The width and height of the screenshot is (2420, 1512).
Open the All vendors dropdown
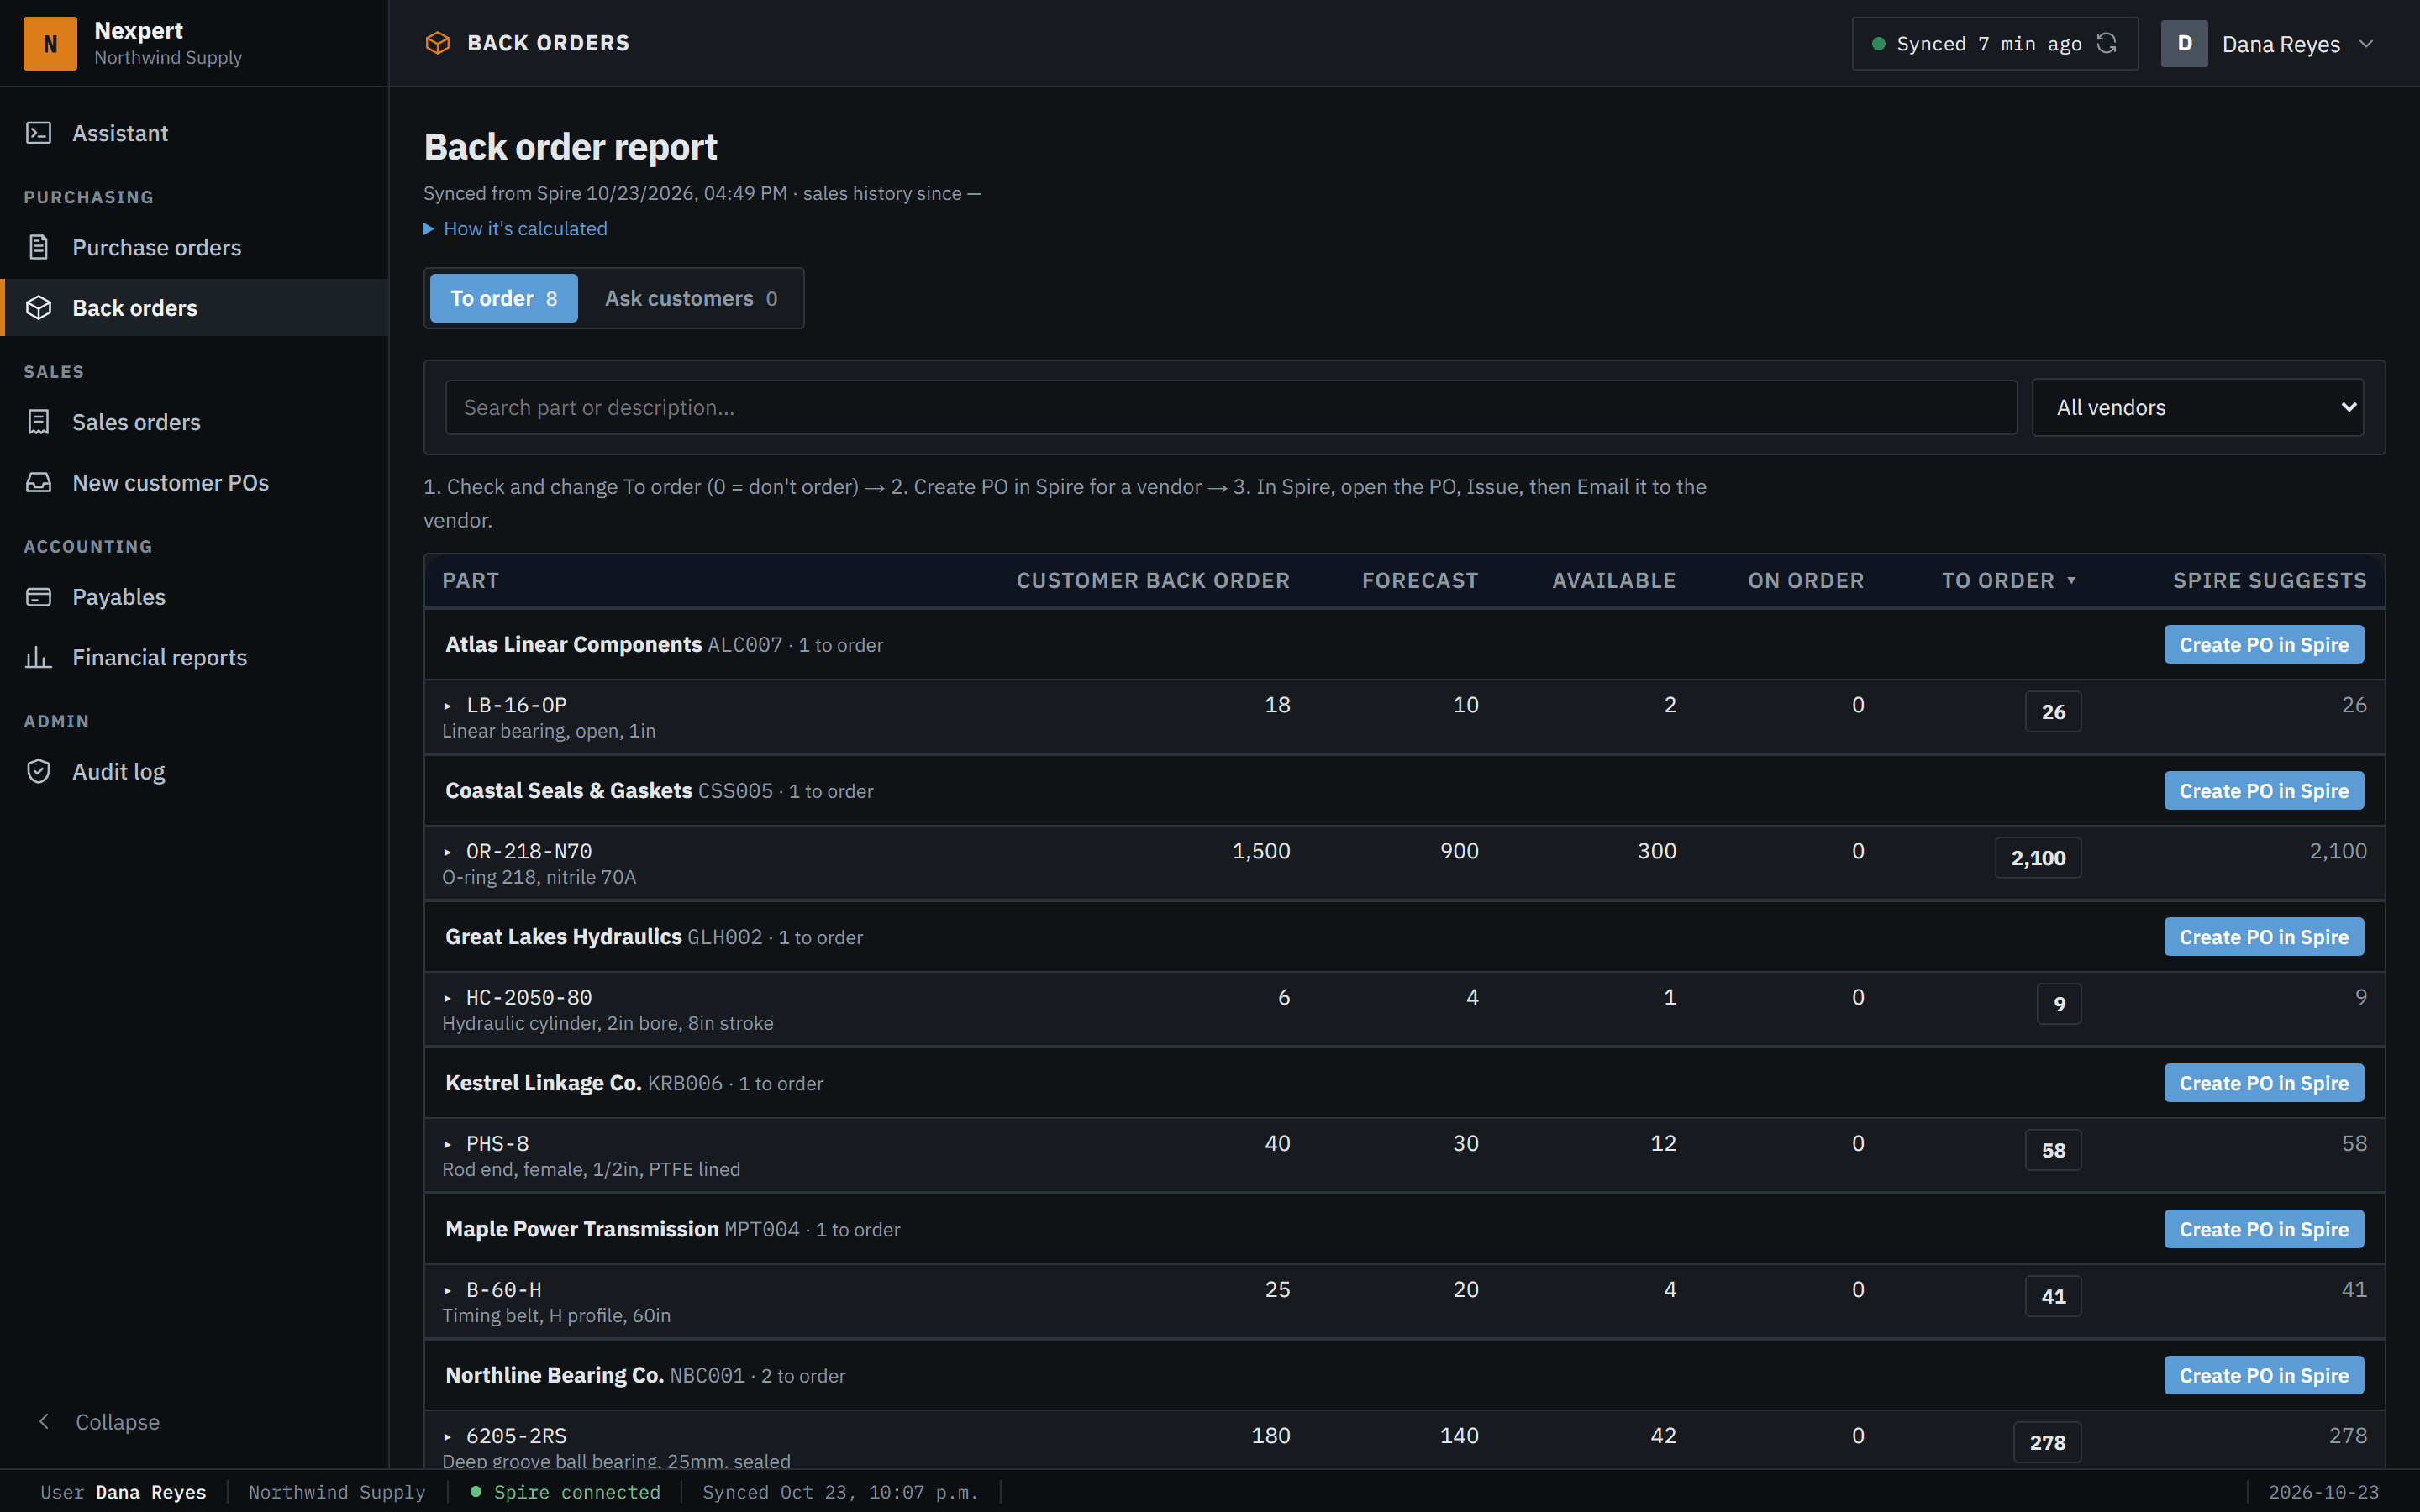2197,407
